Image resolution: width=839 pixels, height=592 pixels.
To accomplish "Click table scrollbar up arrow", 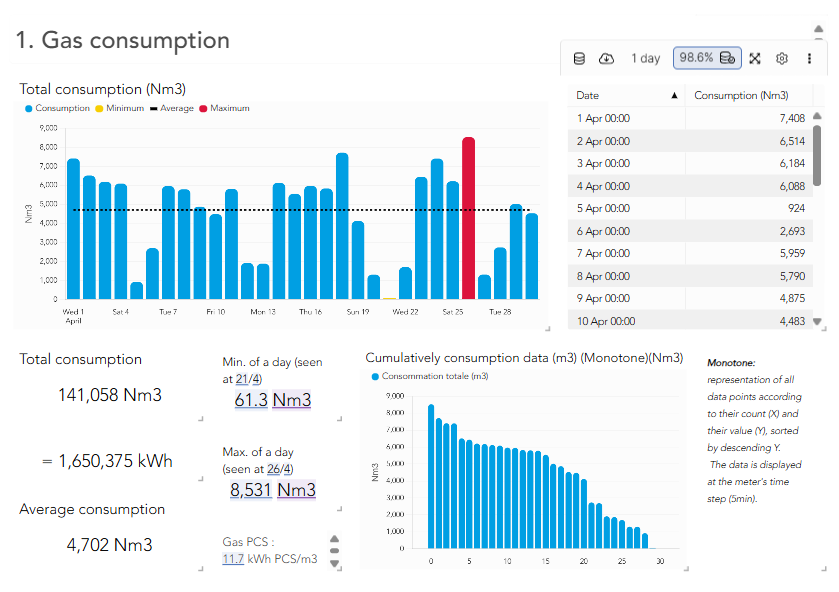I will (817, 116).
